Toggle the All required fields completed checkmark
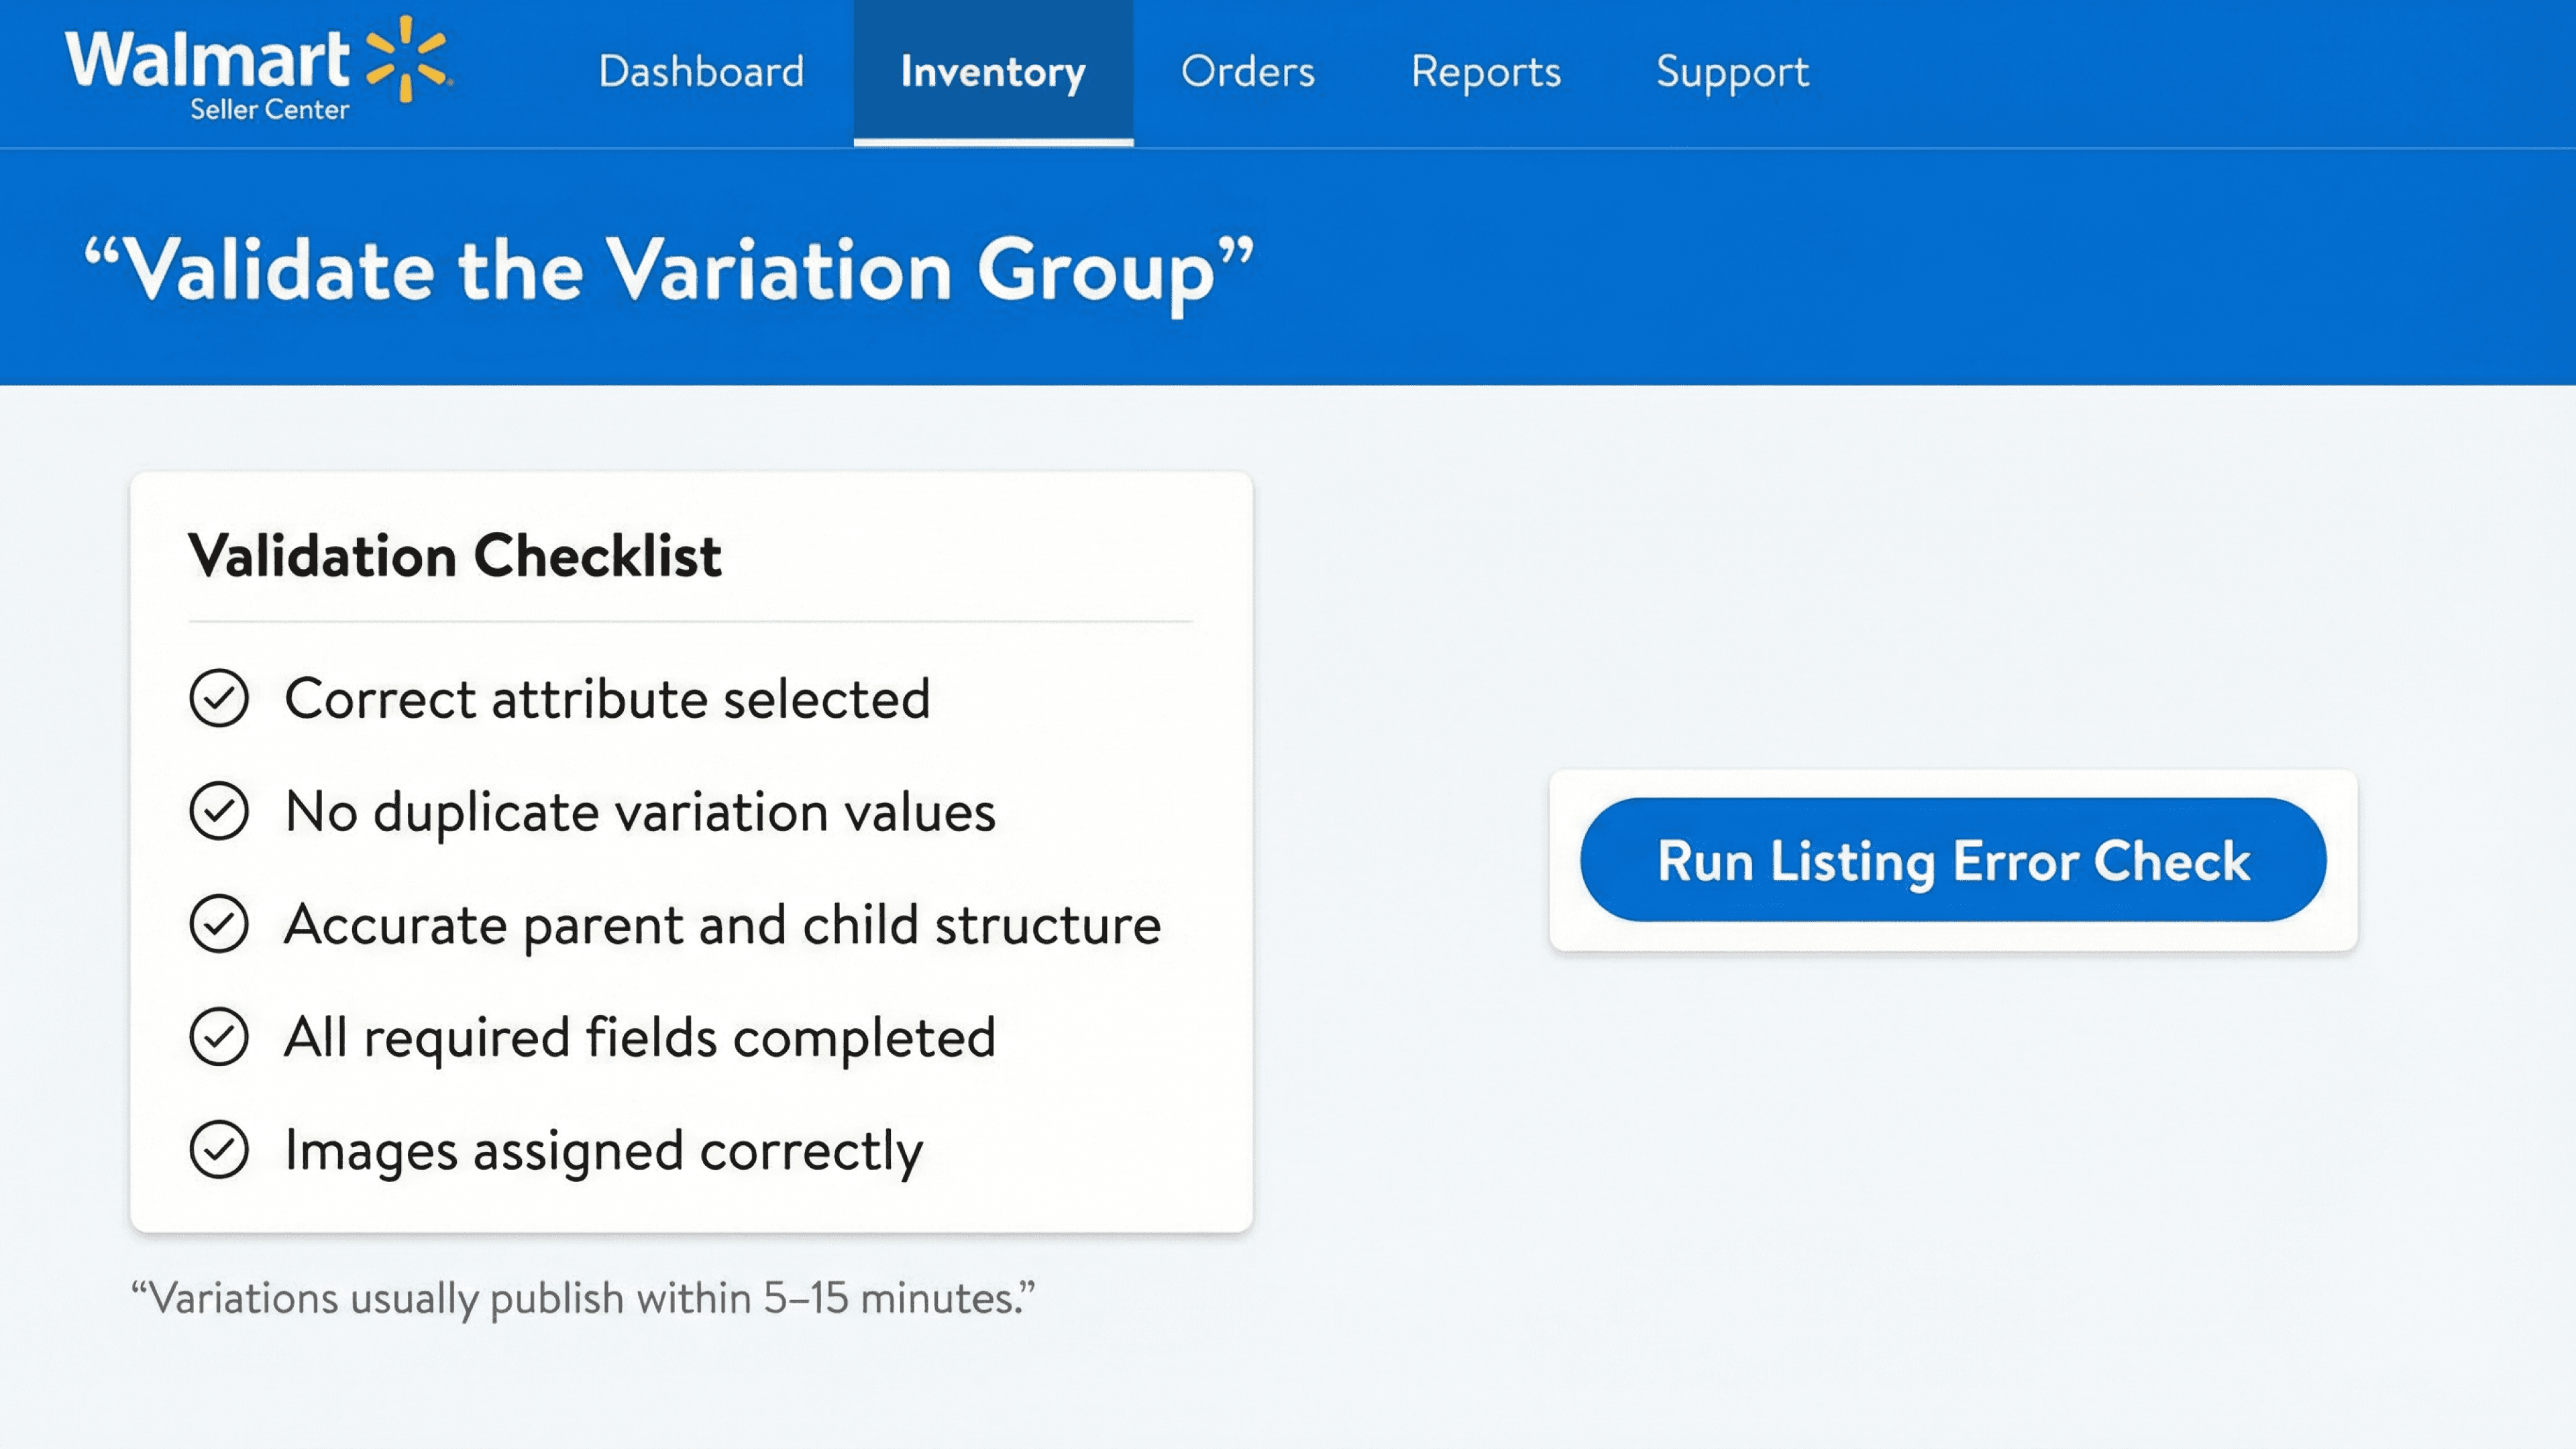The image size is (2576, 1449). coord(219,1037)
